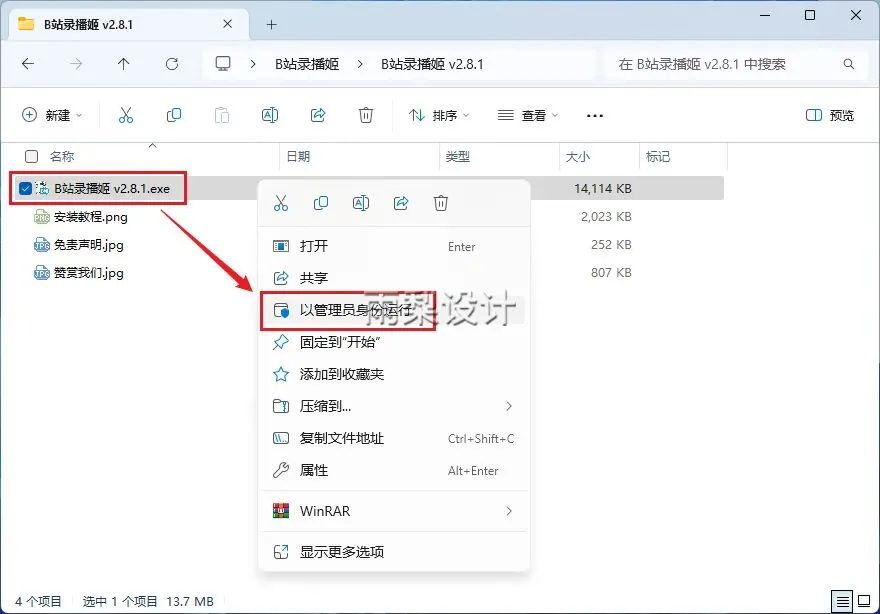Click the B站录播姬 breadcrumb folder
The width and height of the screenshot is (880, 614).
pos(307,64)
